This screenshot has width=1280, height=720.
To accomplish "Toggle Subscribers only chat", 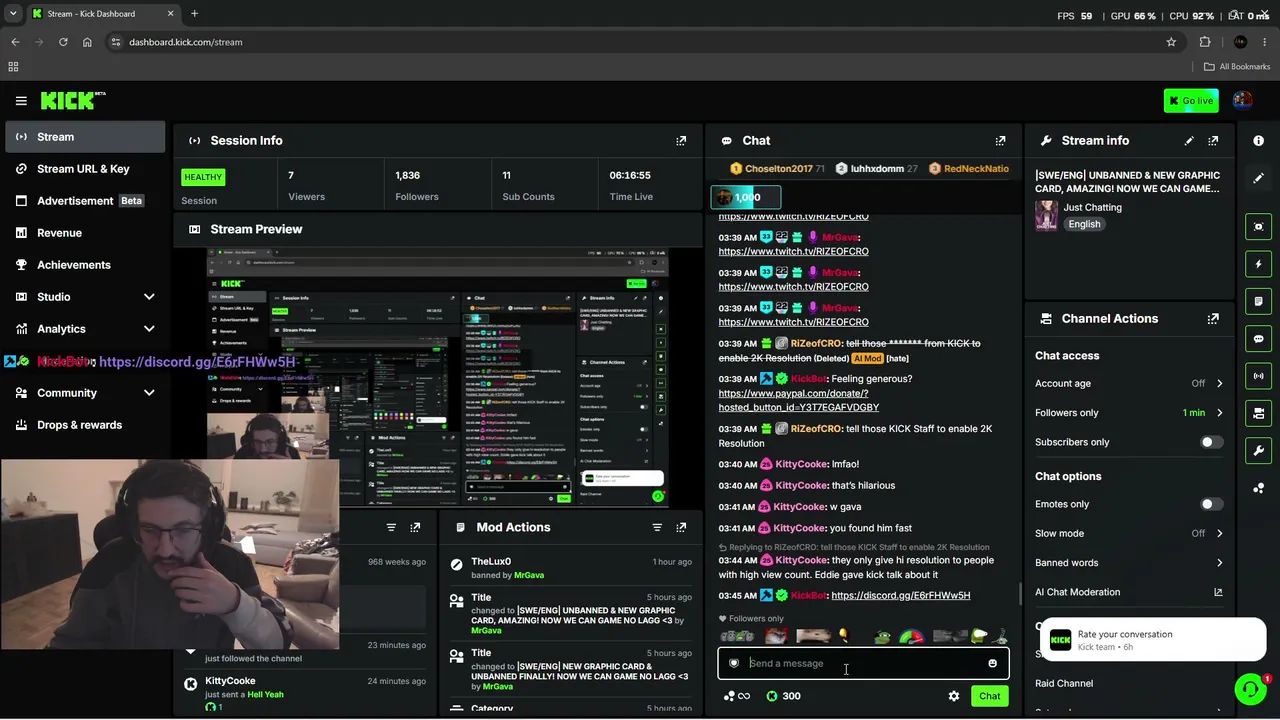I will (x=1211, y=442).
